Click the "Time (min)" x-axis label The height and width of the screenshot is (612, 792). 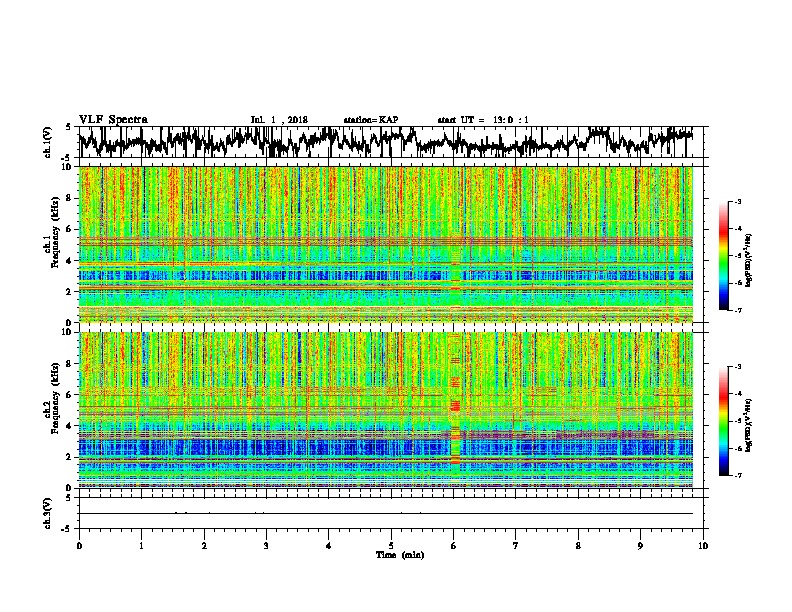pyautogui.click(x=400, y=555)
